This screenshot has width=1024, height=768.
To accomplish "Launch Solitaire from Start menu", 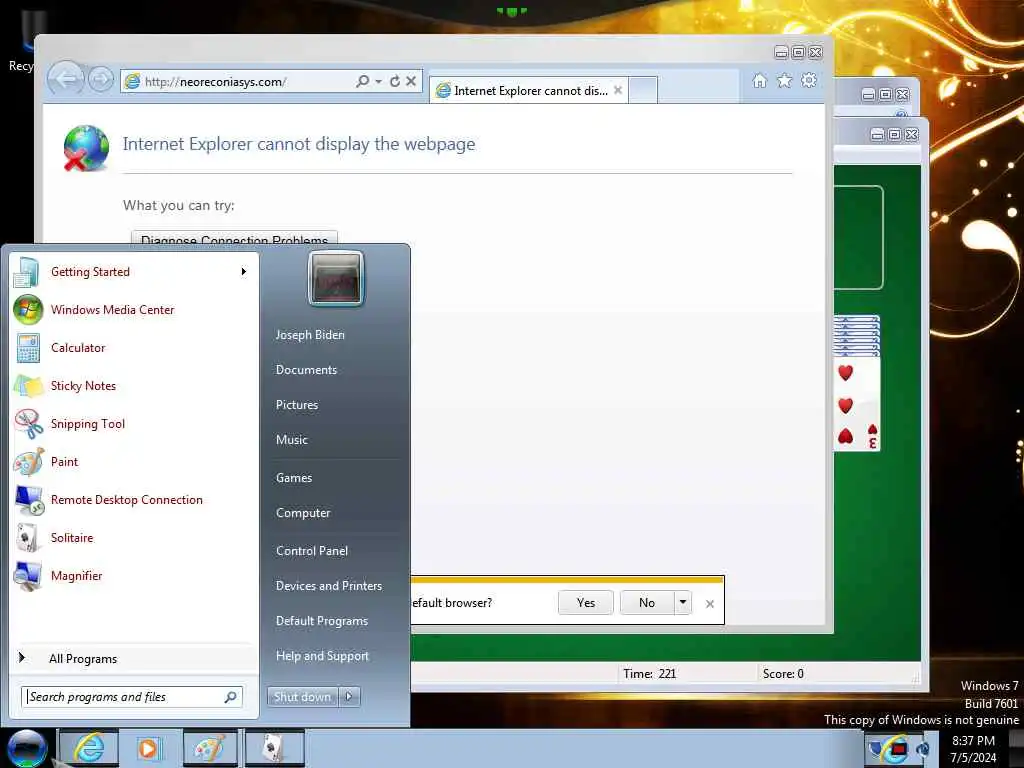I will pos(131,537).
